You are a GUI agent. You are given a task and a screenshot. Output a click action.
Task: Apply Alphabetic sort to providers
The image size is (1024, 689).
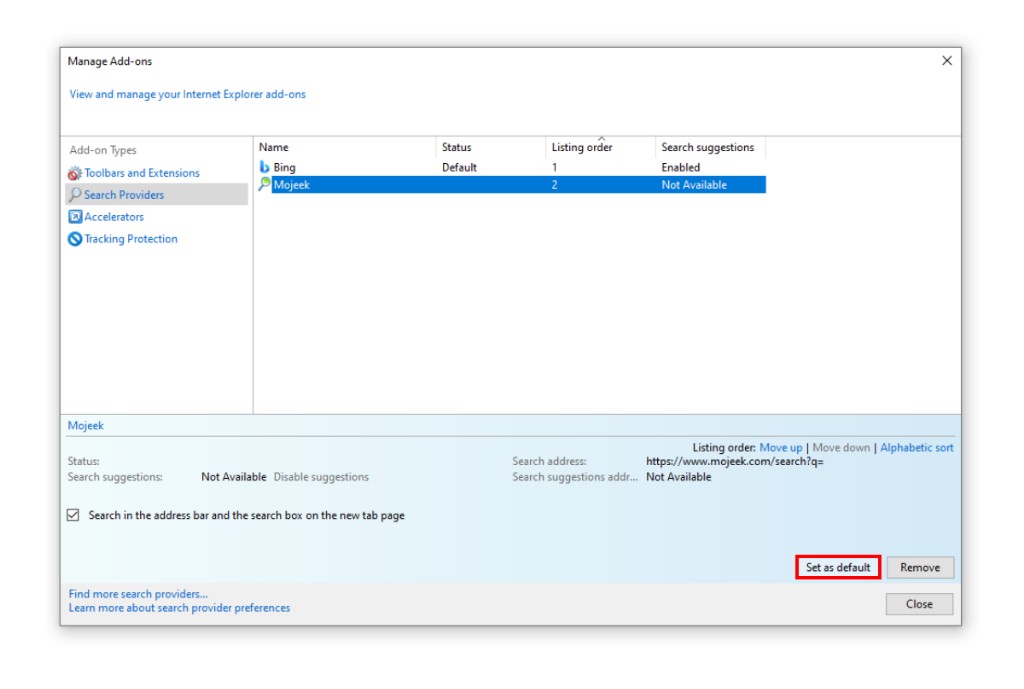click(x=917, y=448)
